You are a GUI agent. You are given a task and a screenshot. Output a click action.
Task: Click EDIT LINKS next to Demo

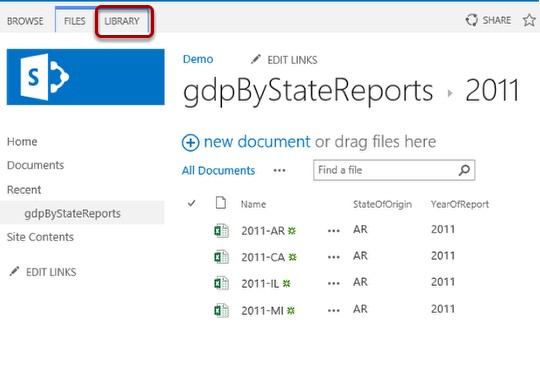292,60
